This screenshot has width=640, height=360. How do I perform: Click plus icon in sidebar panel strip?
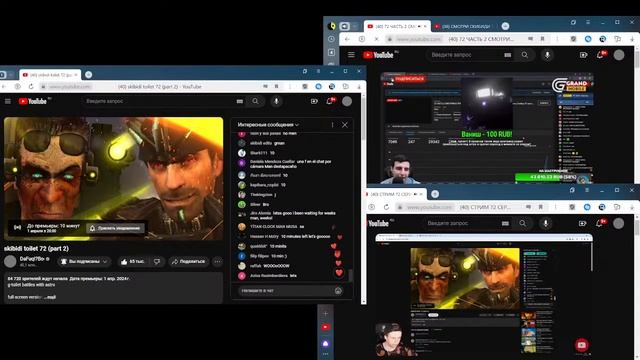click(x=325, y=313)
